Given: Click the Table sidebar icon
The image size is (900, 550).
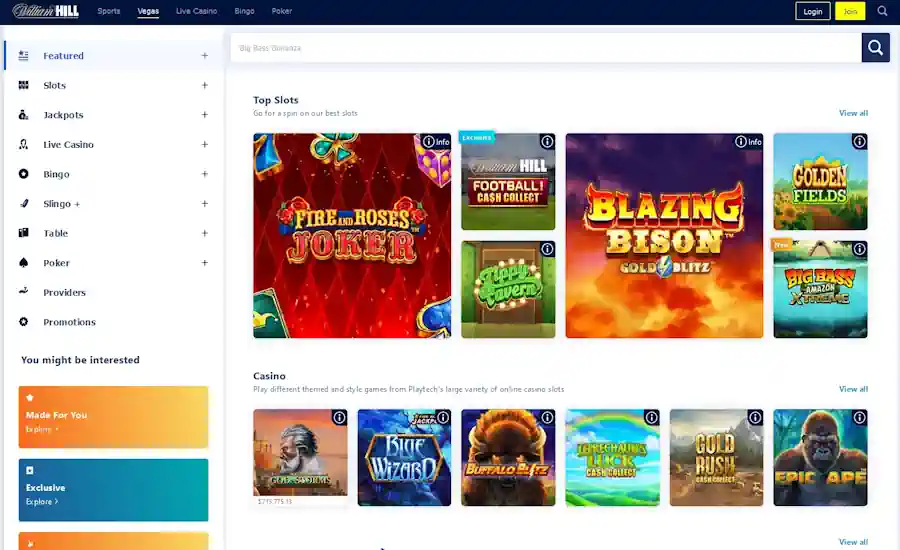Looking at the screenshot, I should coord(24,233).
